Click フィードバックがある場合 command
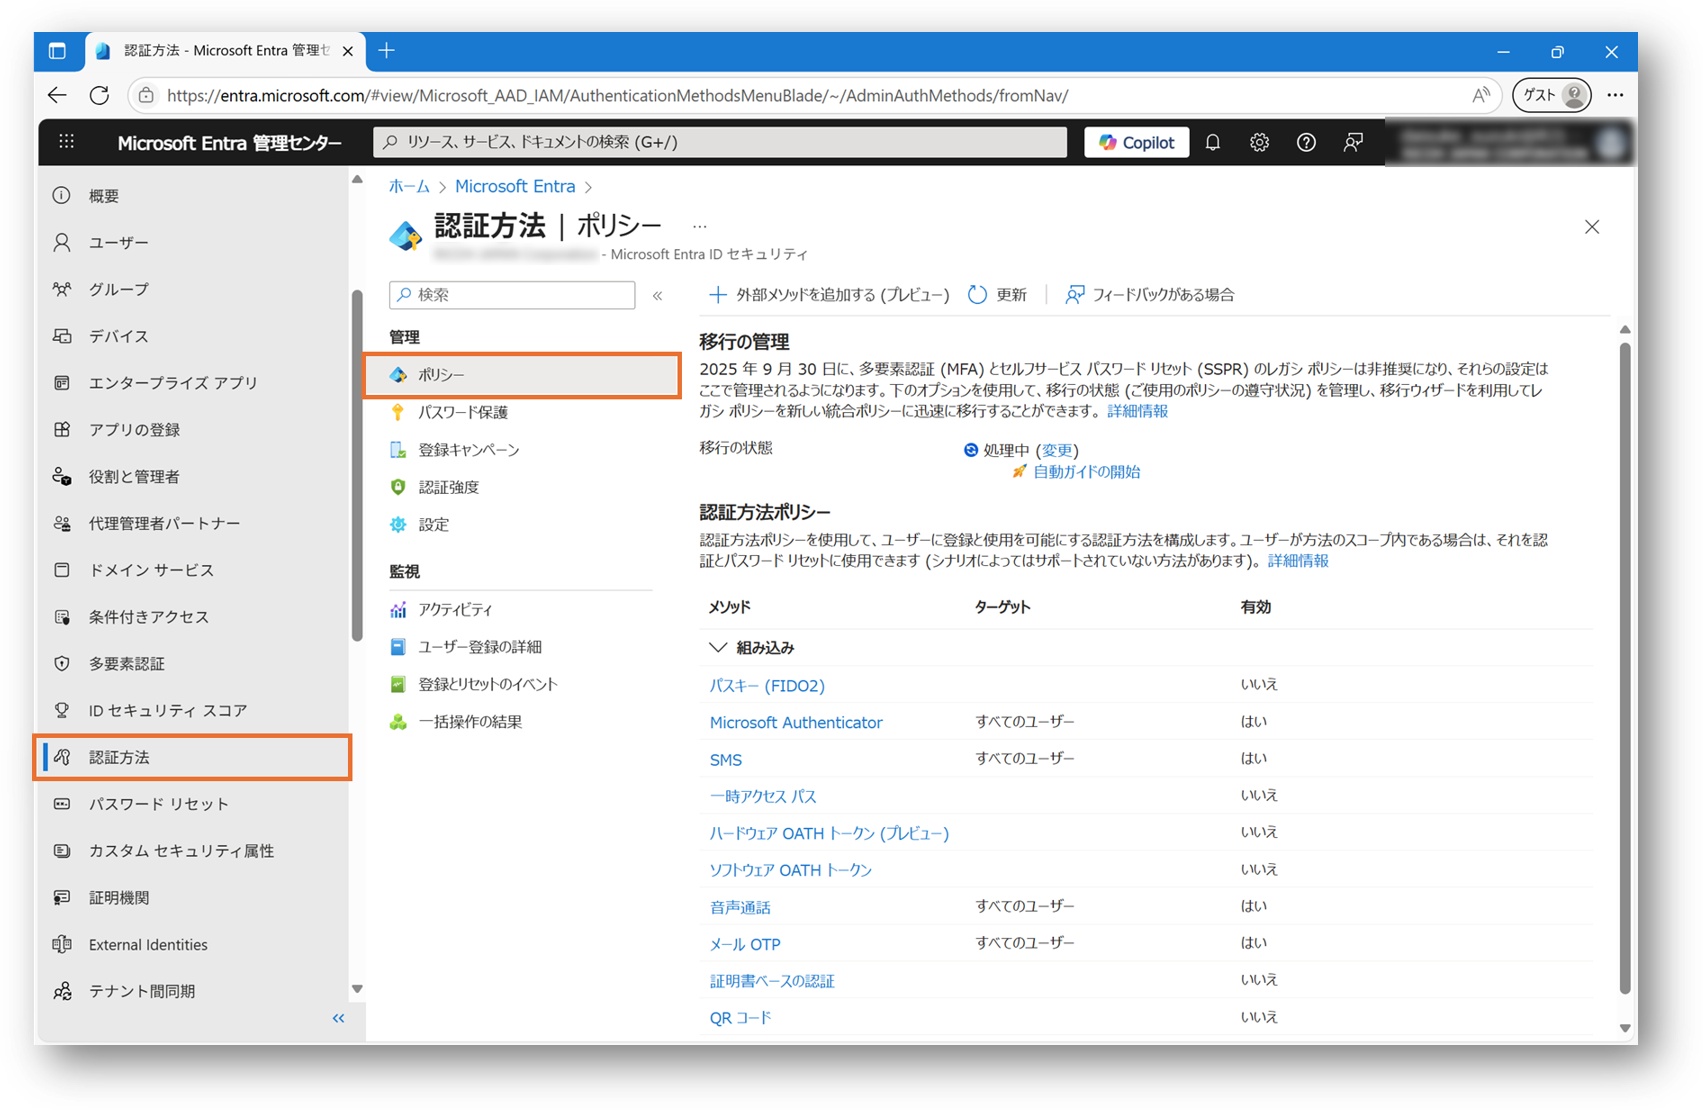Screen dimensions: 1703x1110 (x=1150, y=295)
